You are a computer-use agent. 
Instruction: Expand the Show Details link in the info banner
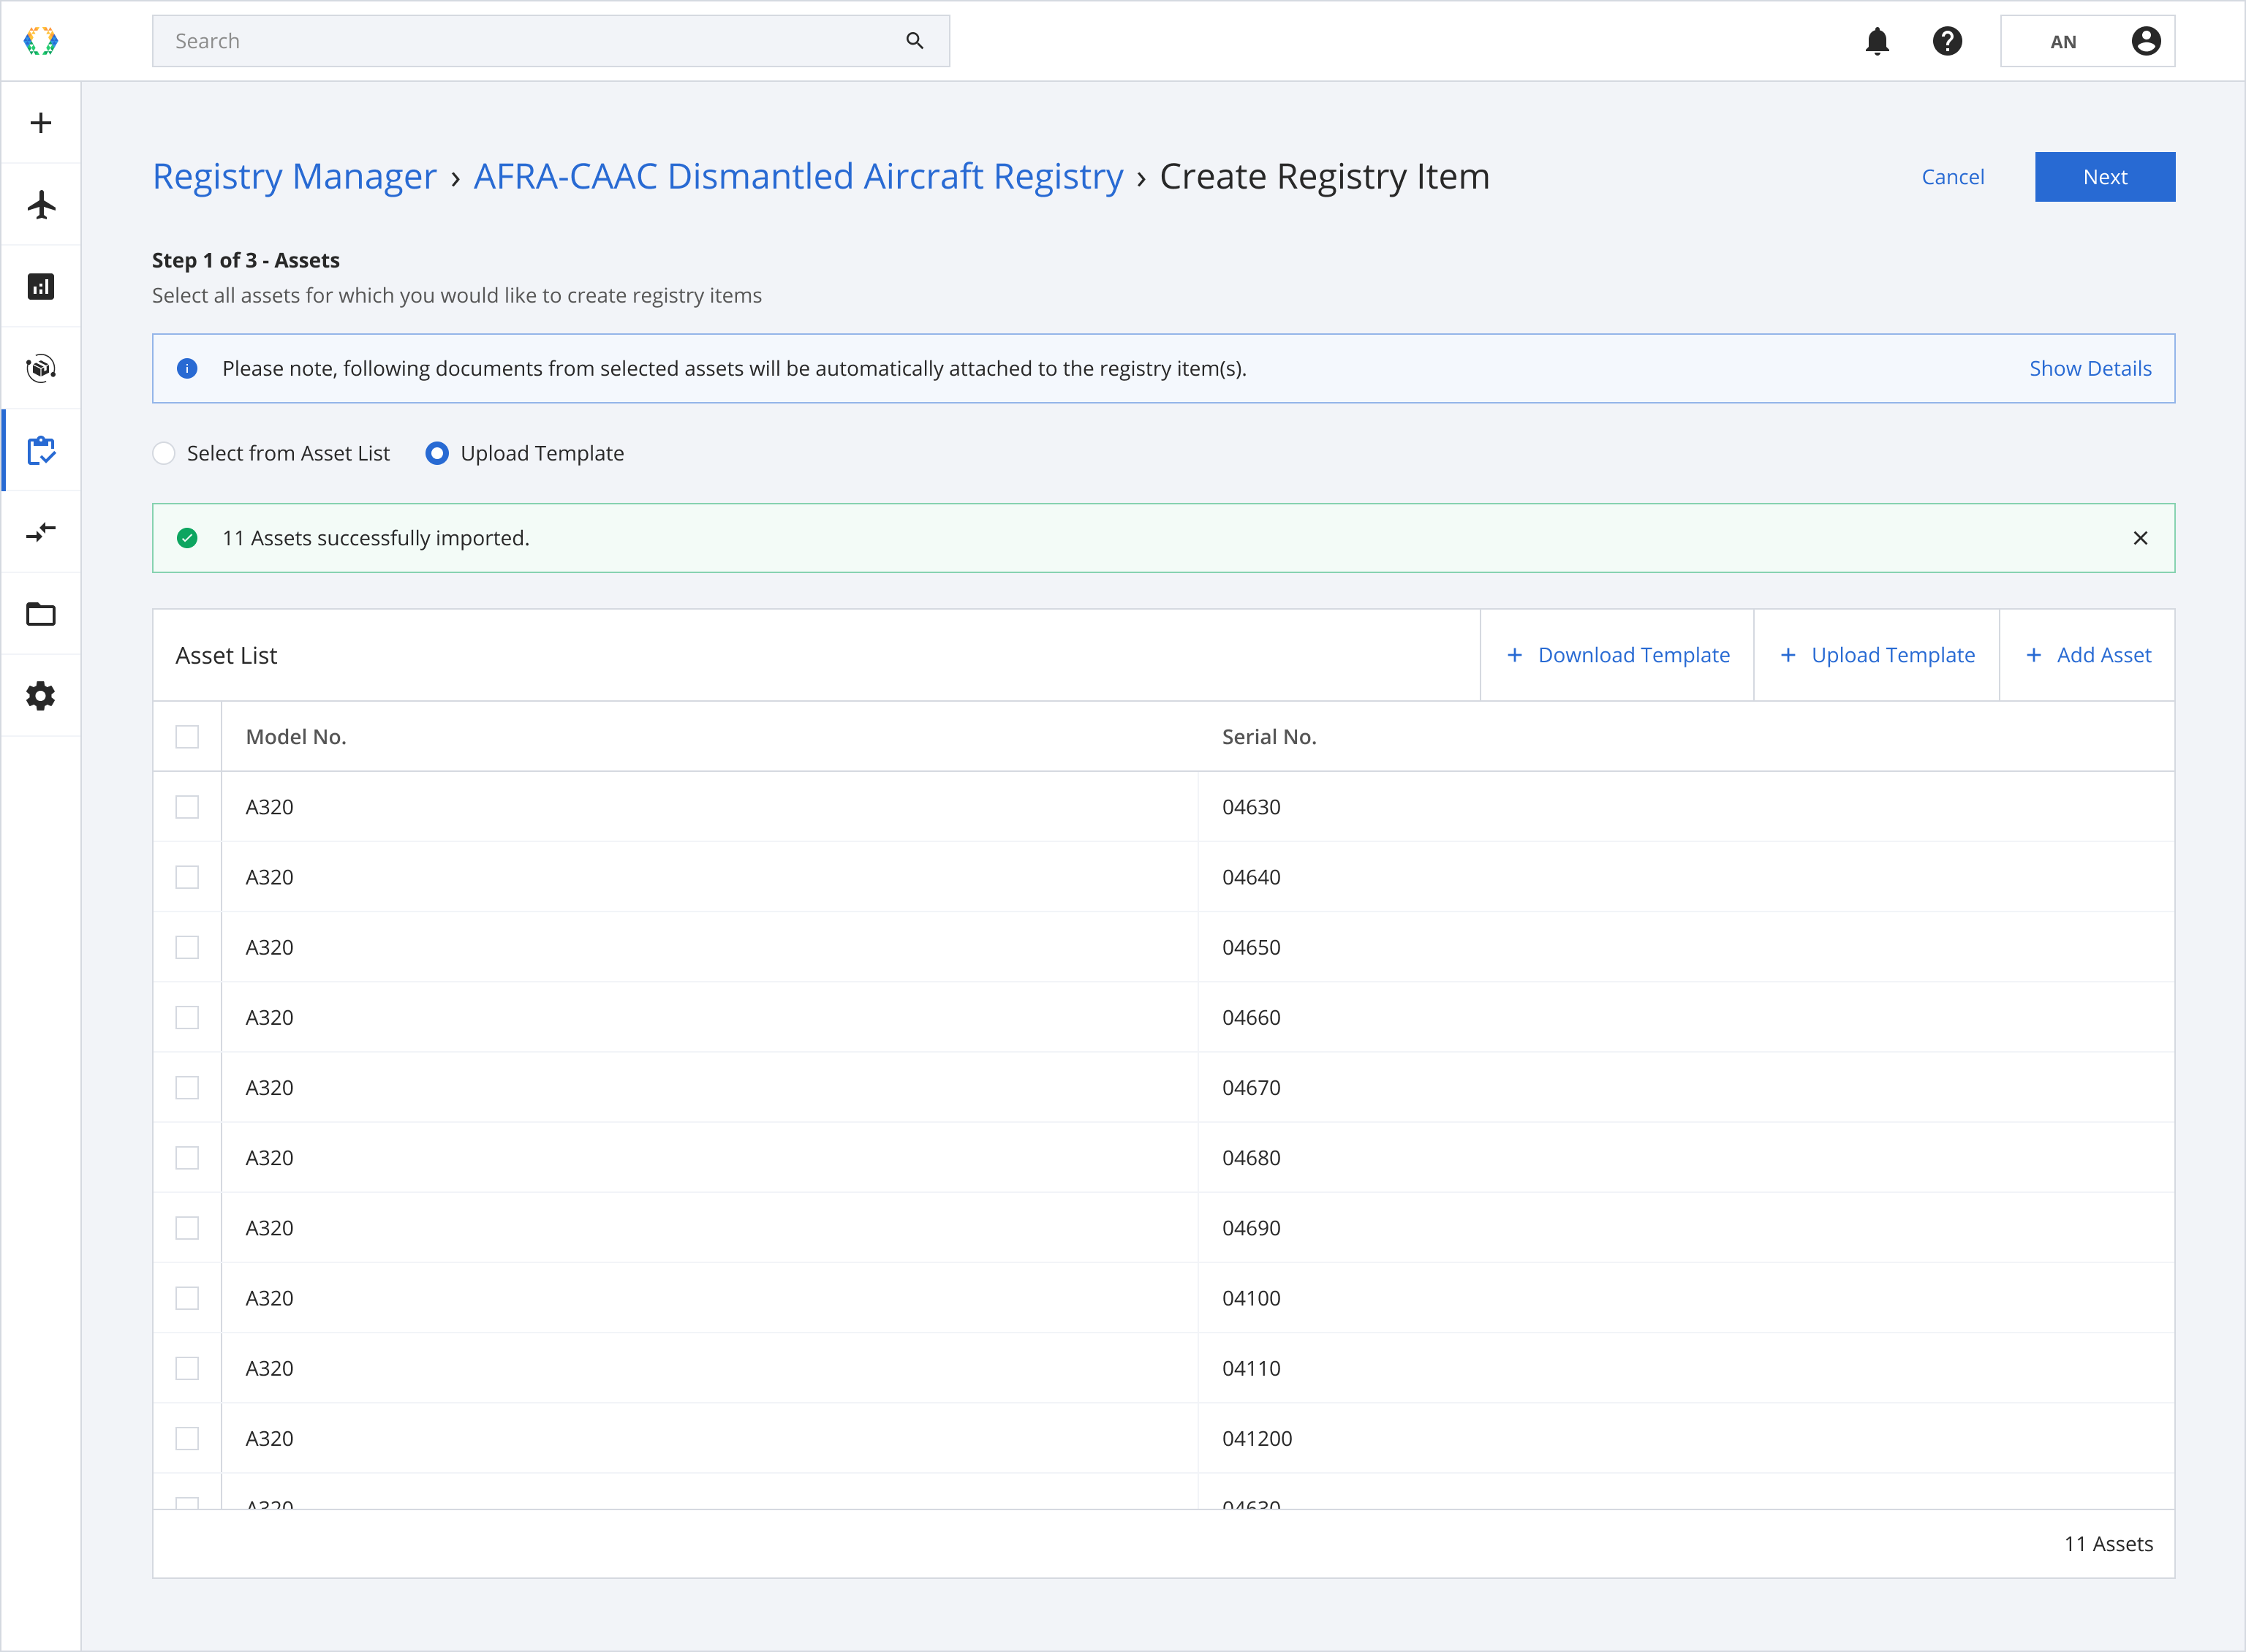click(2089, 368)
